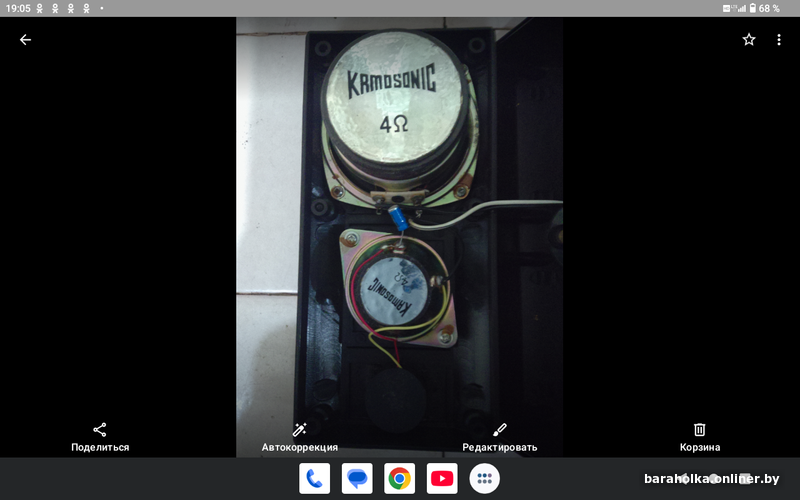
Task: Mark the photo as favorite with the star
Action: 748,40
